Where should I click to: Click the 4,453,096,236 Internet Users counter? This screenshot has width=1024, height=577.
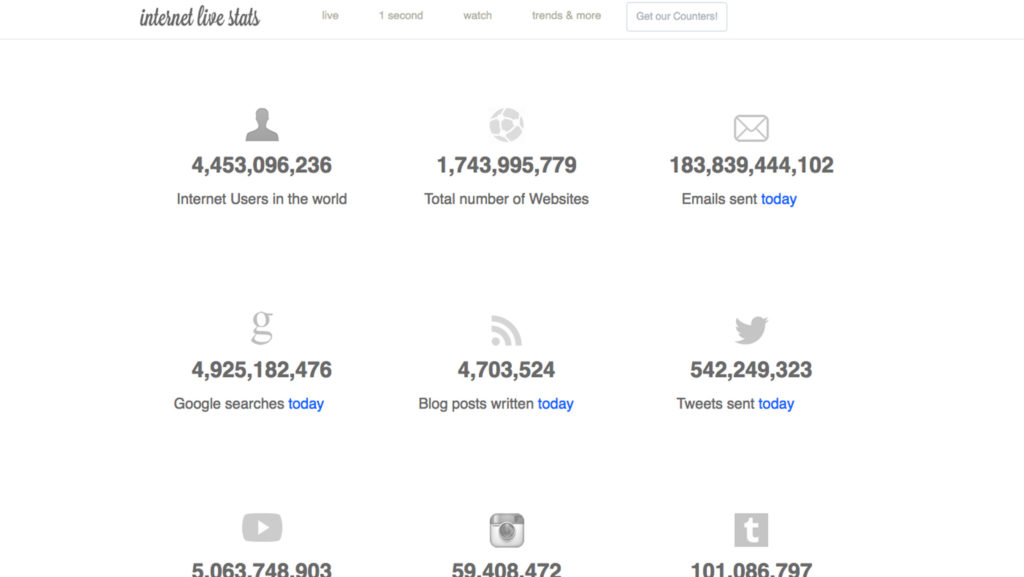[262, 165]
